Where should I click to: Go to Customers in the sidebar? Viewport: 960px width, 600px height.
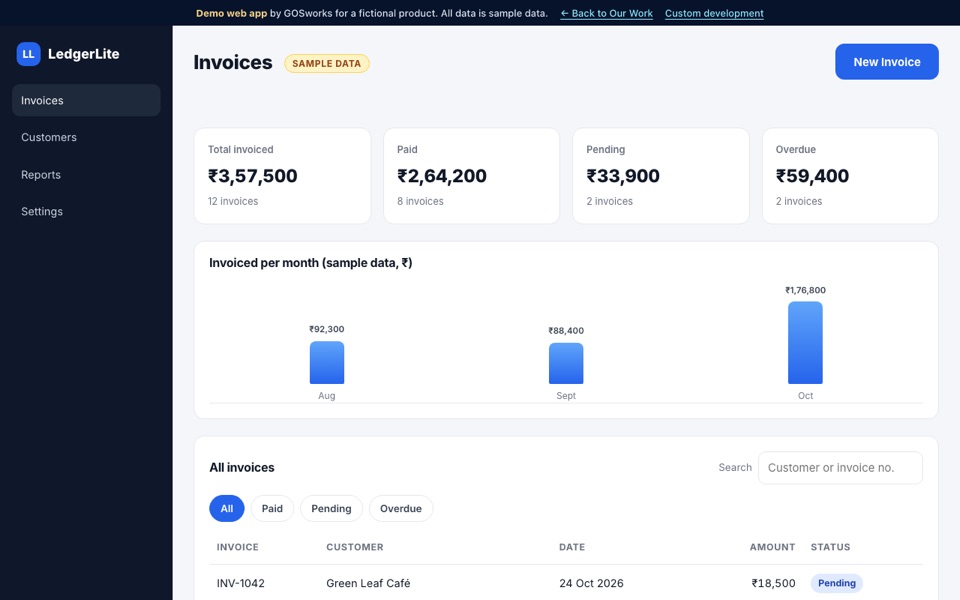point(86,137)
